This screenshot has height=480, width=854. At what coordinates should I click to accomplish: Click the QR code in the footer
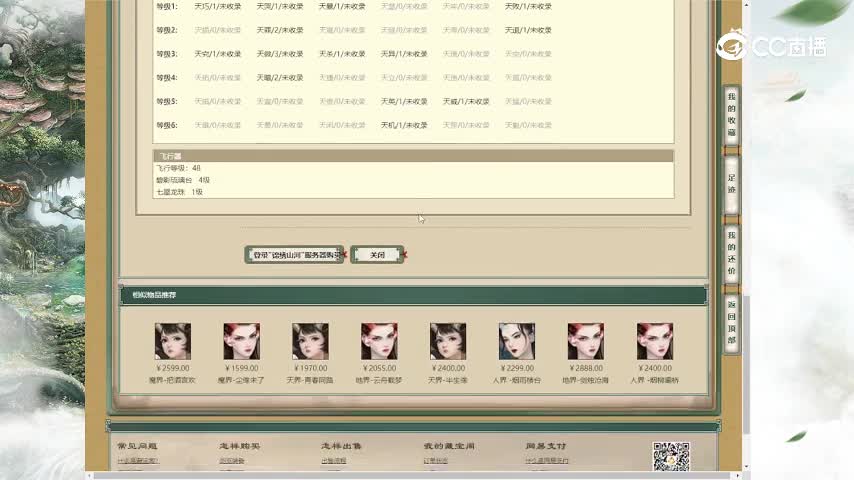[x=671, y=457]
